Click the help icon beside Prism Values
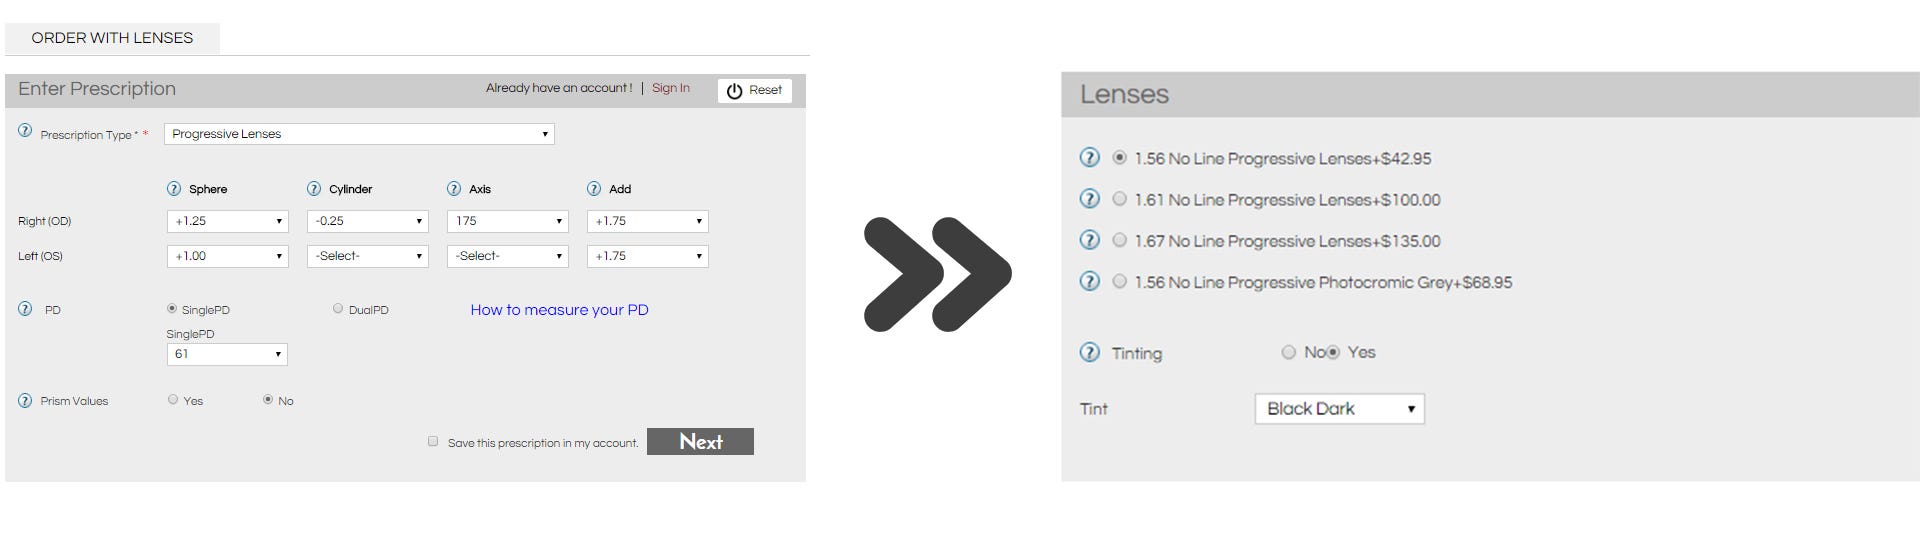The width and height of the screenshot is (1920, 550). 25,401
